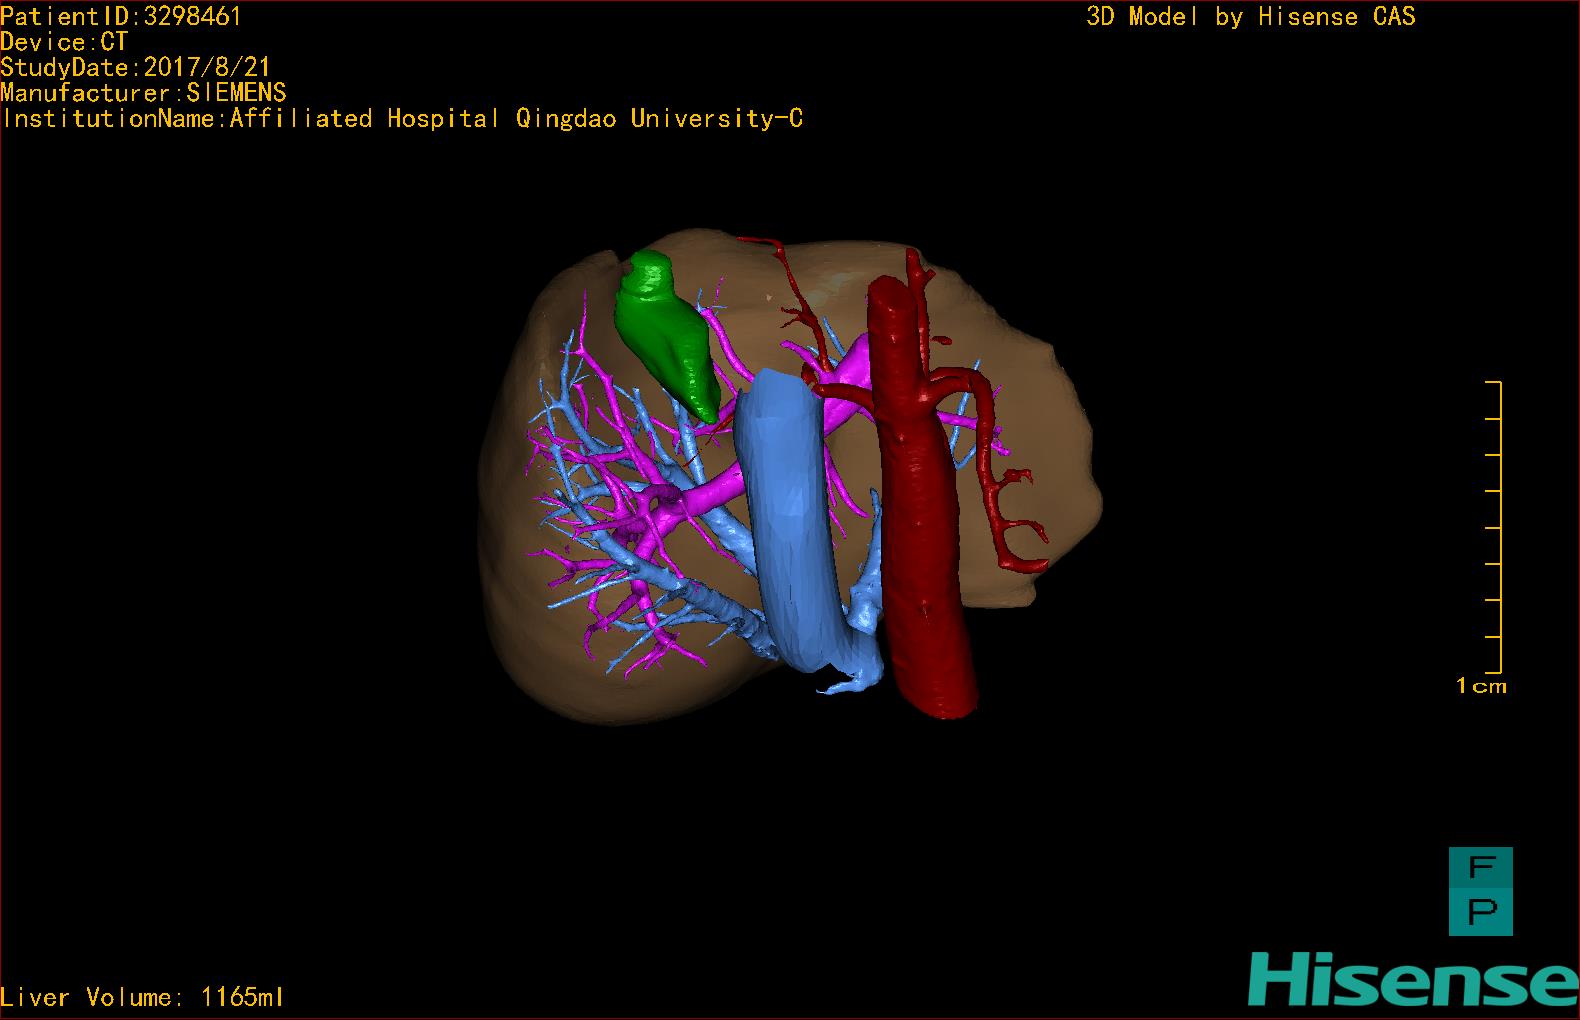Click the Device:CT label
The width and height of the screenshot is (1580, 1020).
tap(64, 42)
